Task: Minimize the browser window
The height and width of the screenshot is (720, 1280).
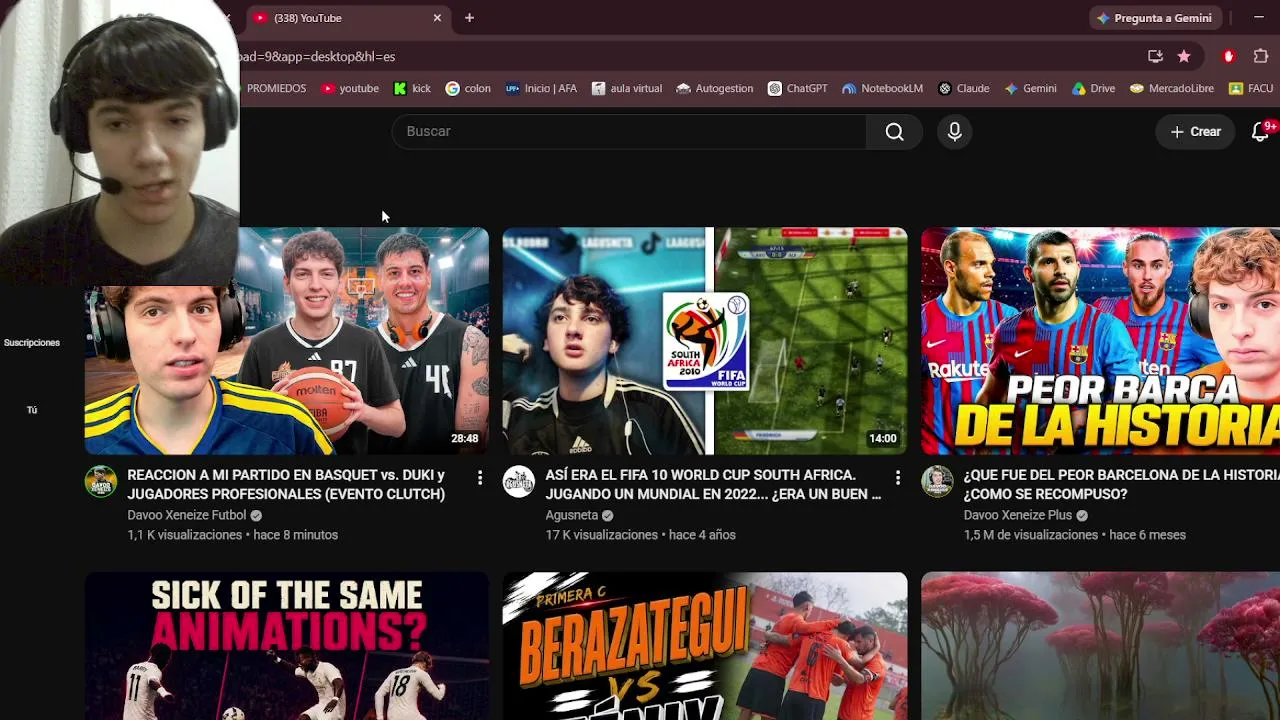Action: [1259, 18]
